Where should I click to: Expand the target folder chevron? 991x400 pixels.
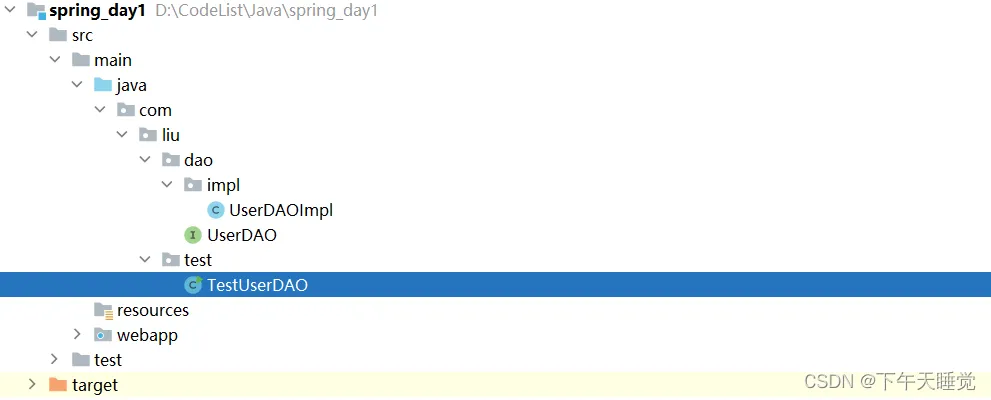(32, 384)
